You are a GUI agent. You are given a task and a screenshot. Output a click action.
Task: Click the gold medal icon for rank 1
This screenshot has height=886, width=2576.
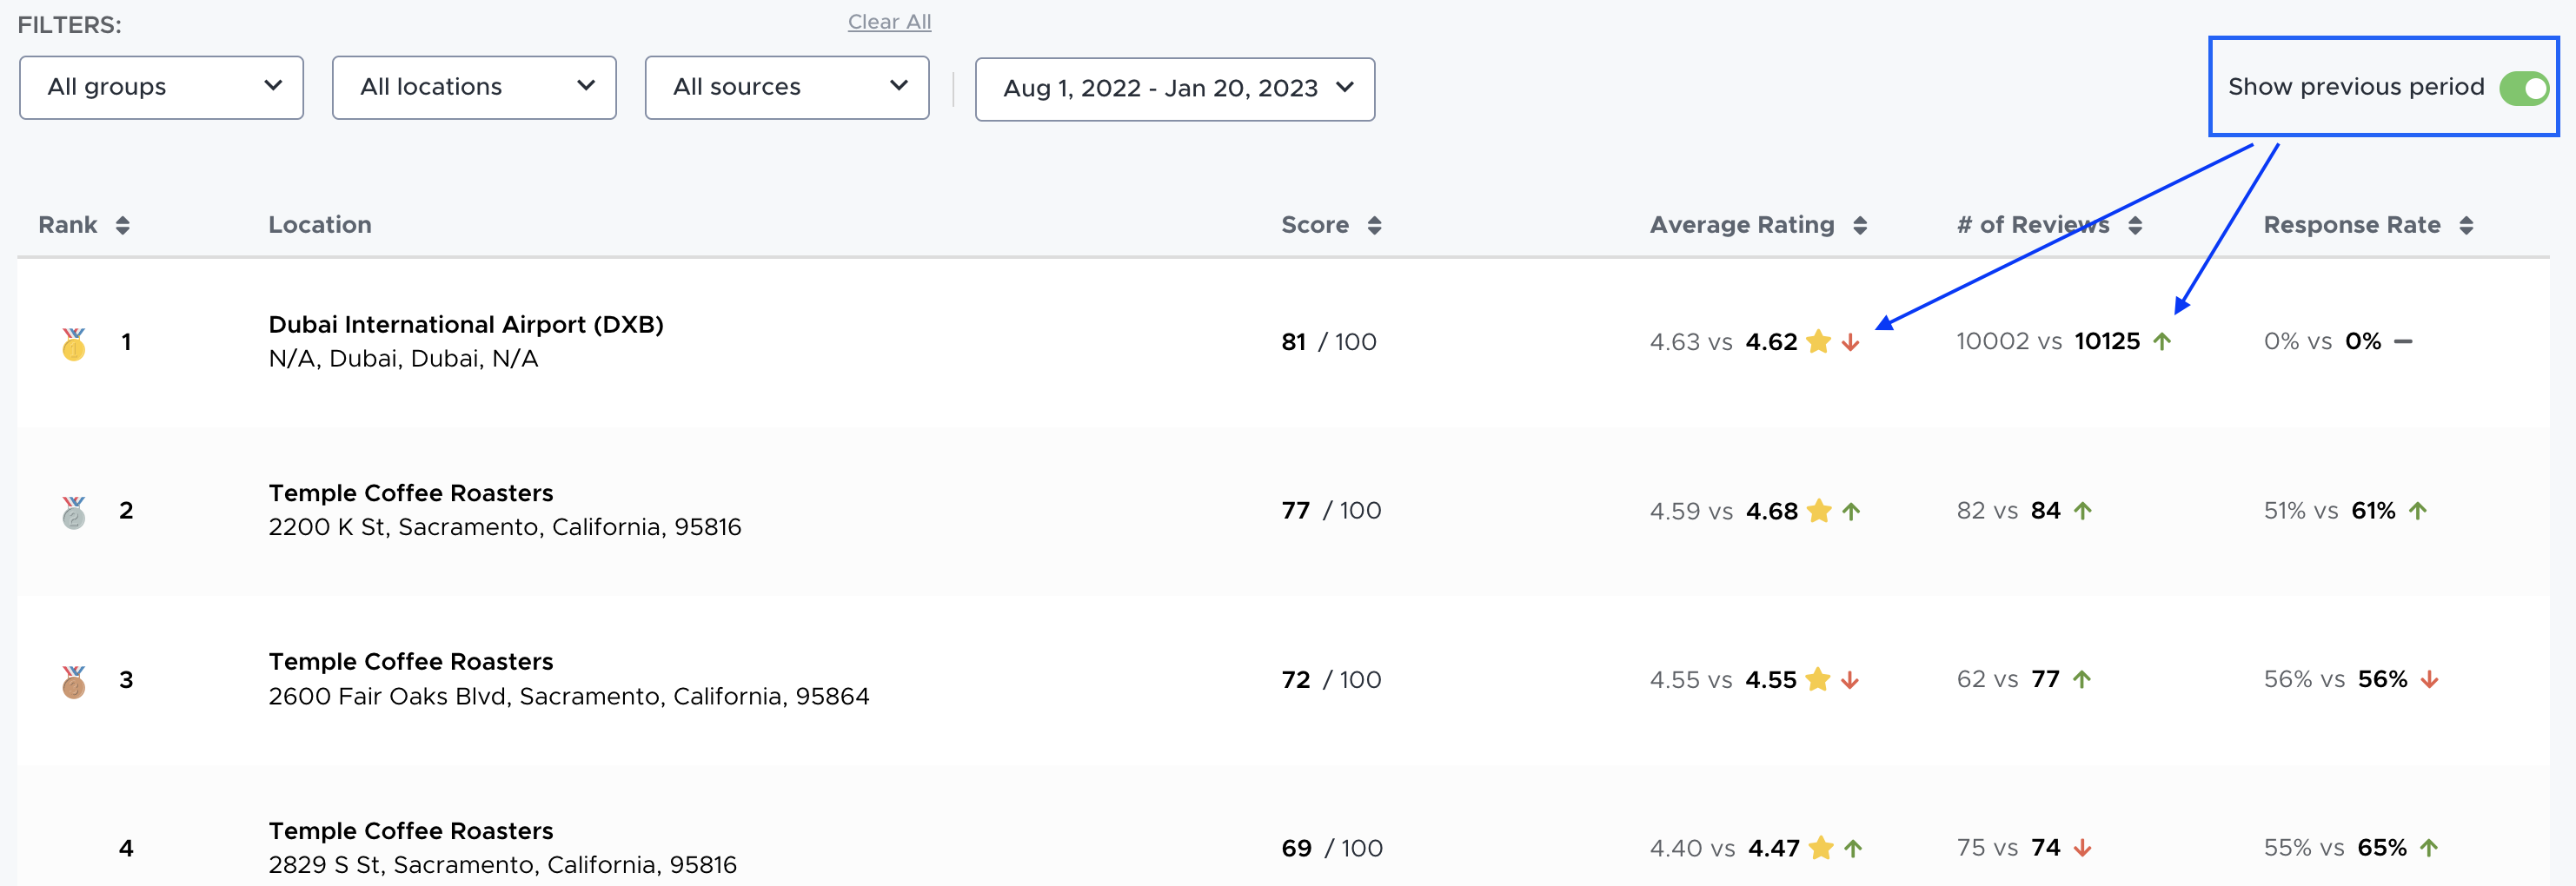[73, 344]
